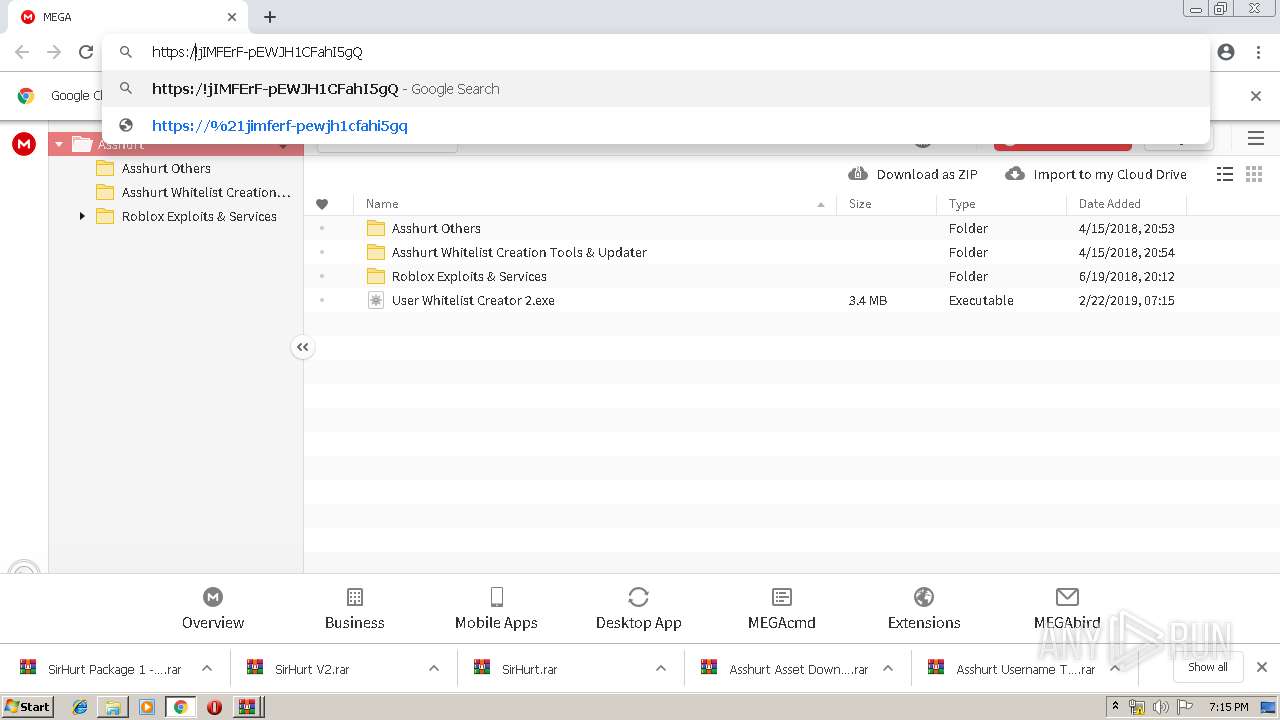Sort by the Type column
Viewport: 1280px width, 720px height.
point(962,204)
